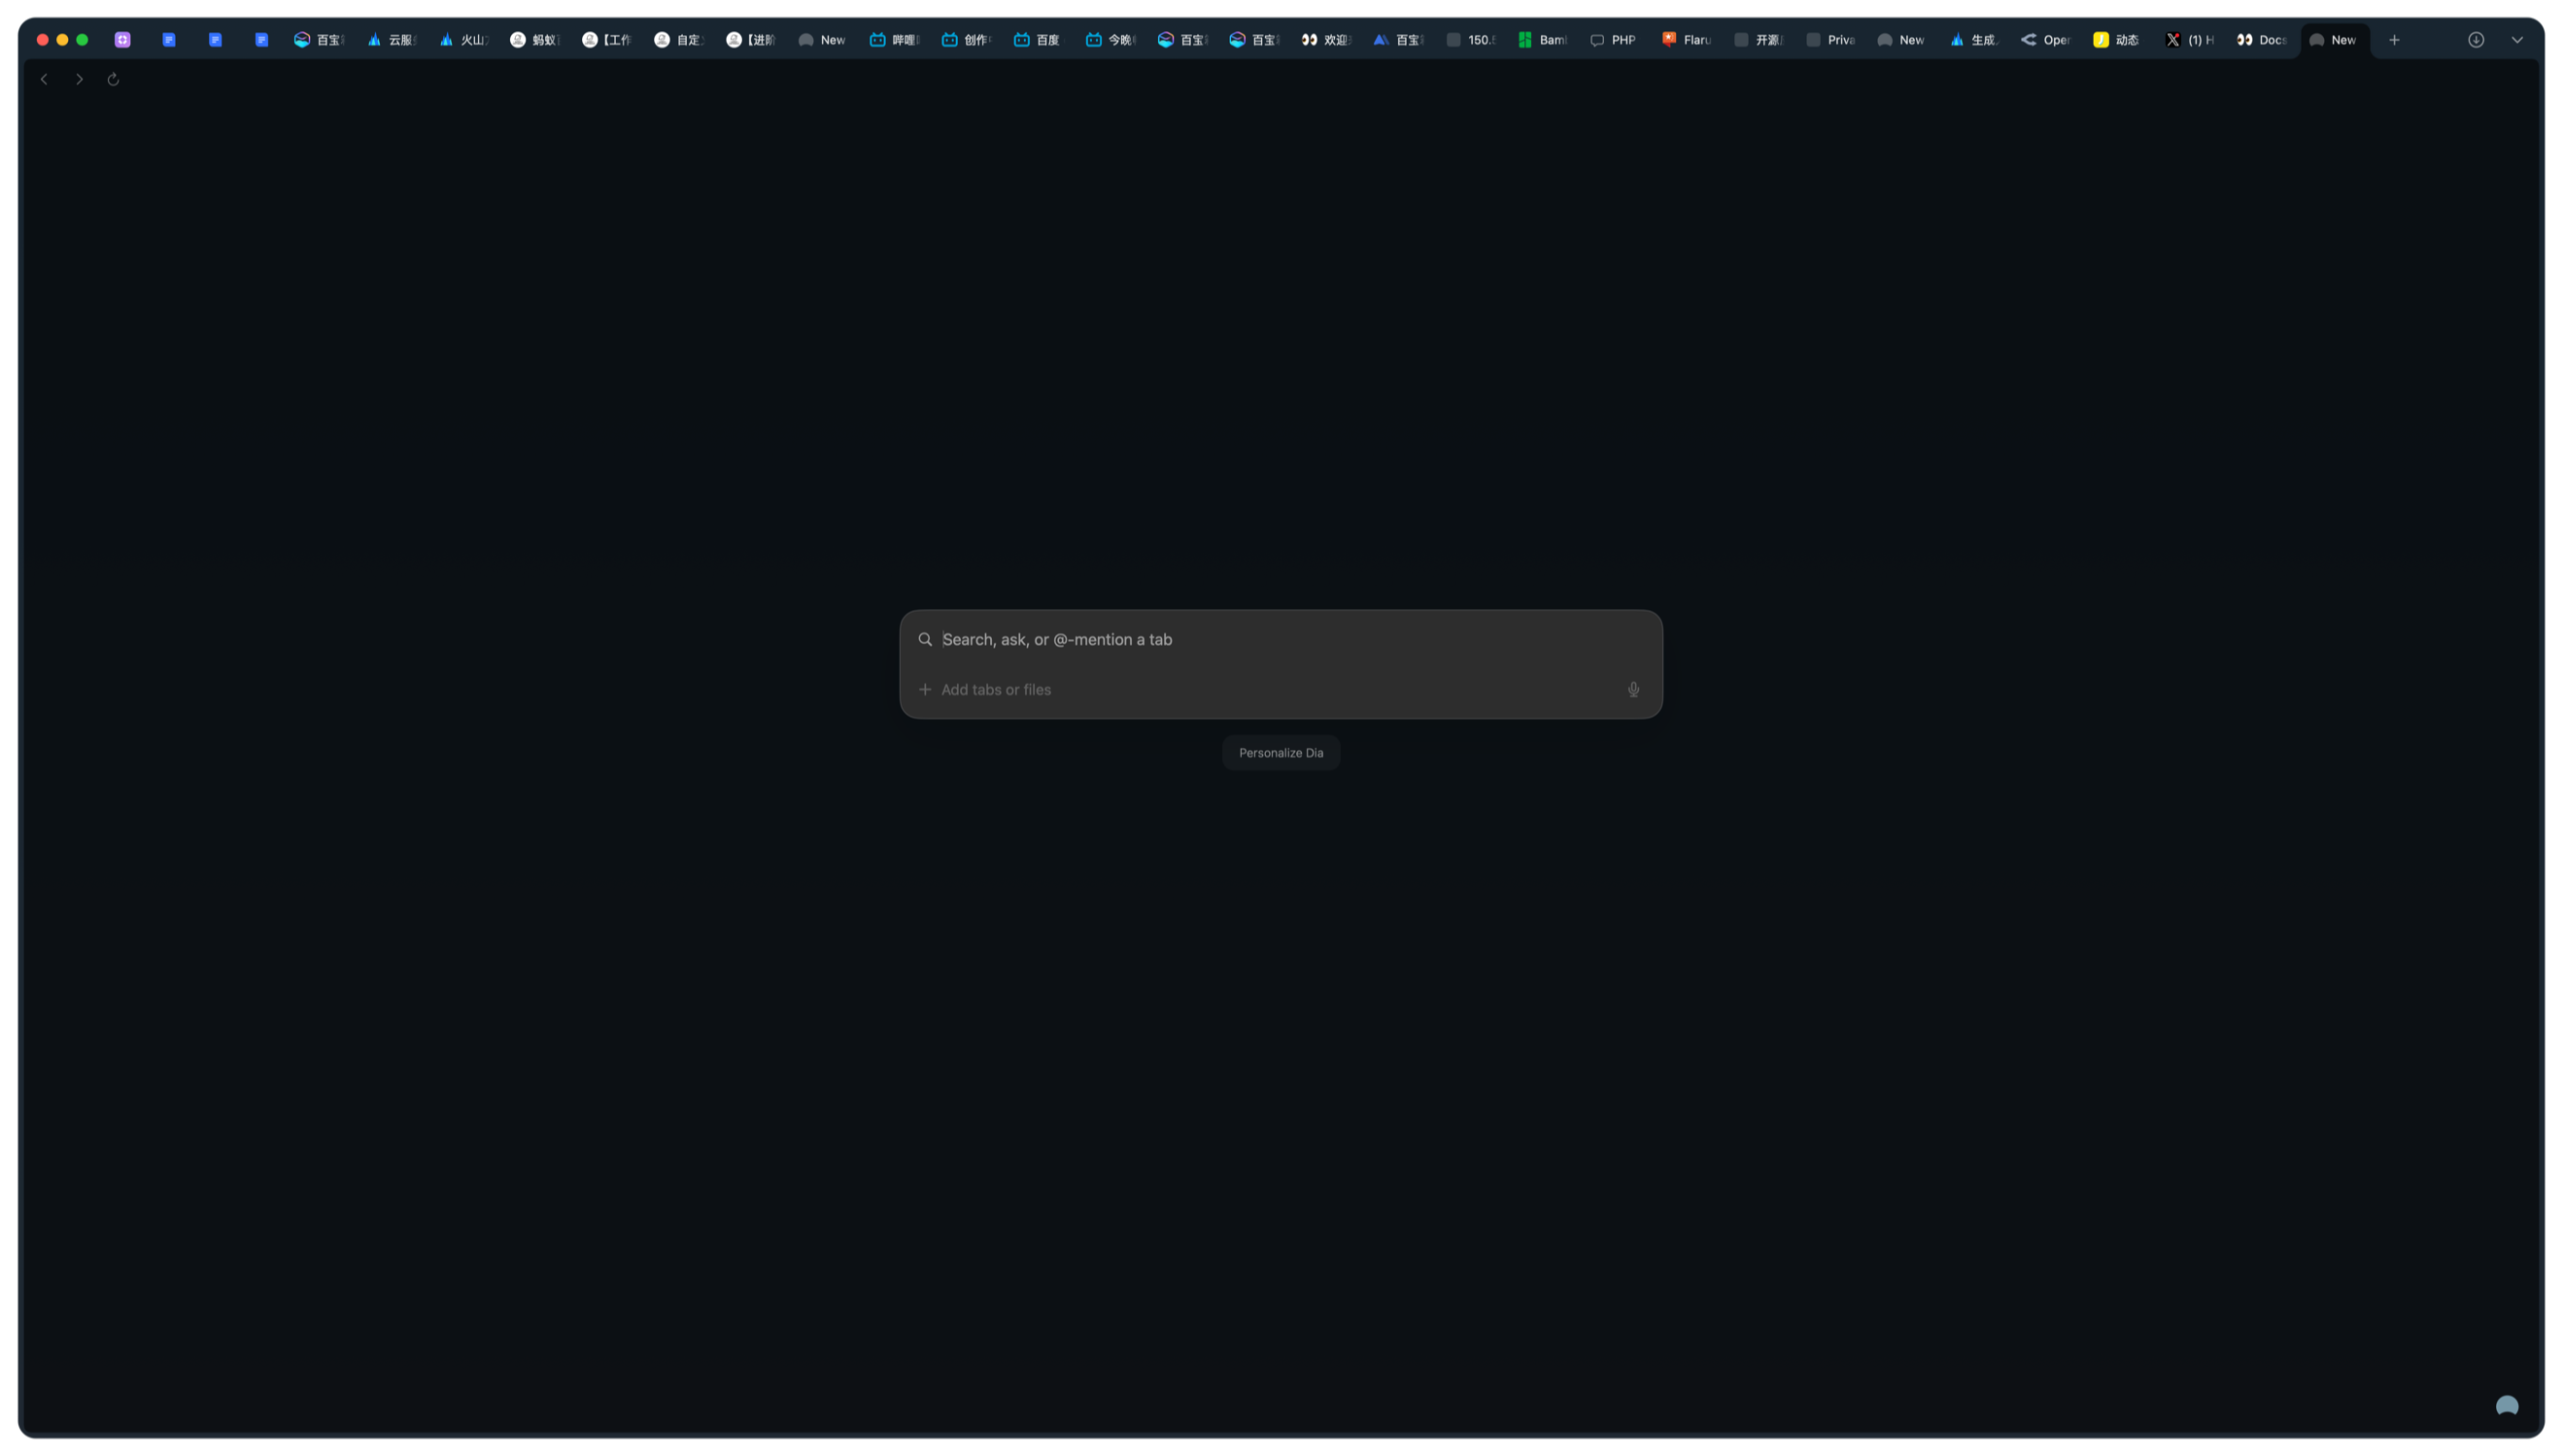
Task: Expand the tab list chevron
Action: coord(2516,40)
